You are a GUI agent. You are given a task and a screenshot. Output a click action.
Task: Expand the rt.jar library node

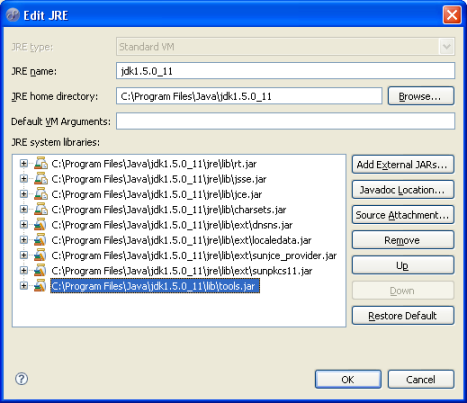point(24,163)
